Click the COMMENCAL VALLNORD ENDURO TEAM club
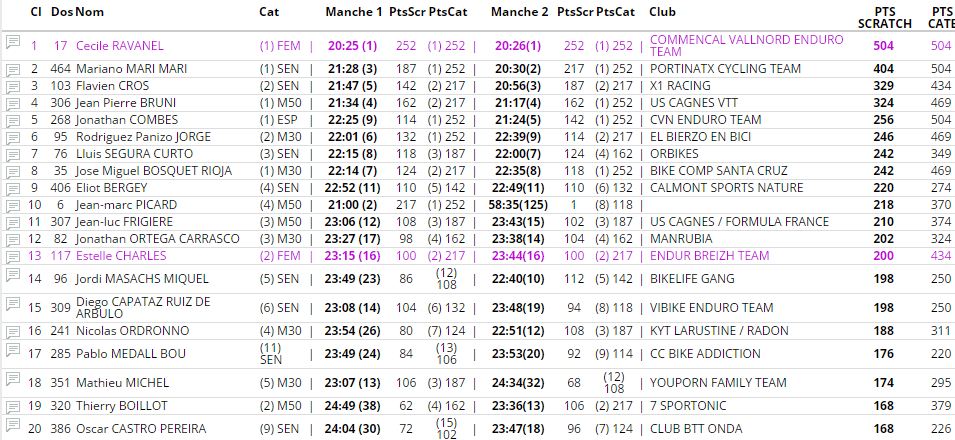 tap(745, 45)
